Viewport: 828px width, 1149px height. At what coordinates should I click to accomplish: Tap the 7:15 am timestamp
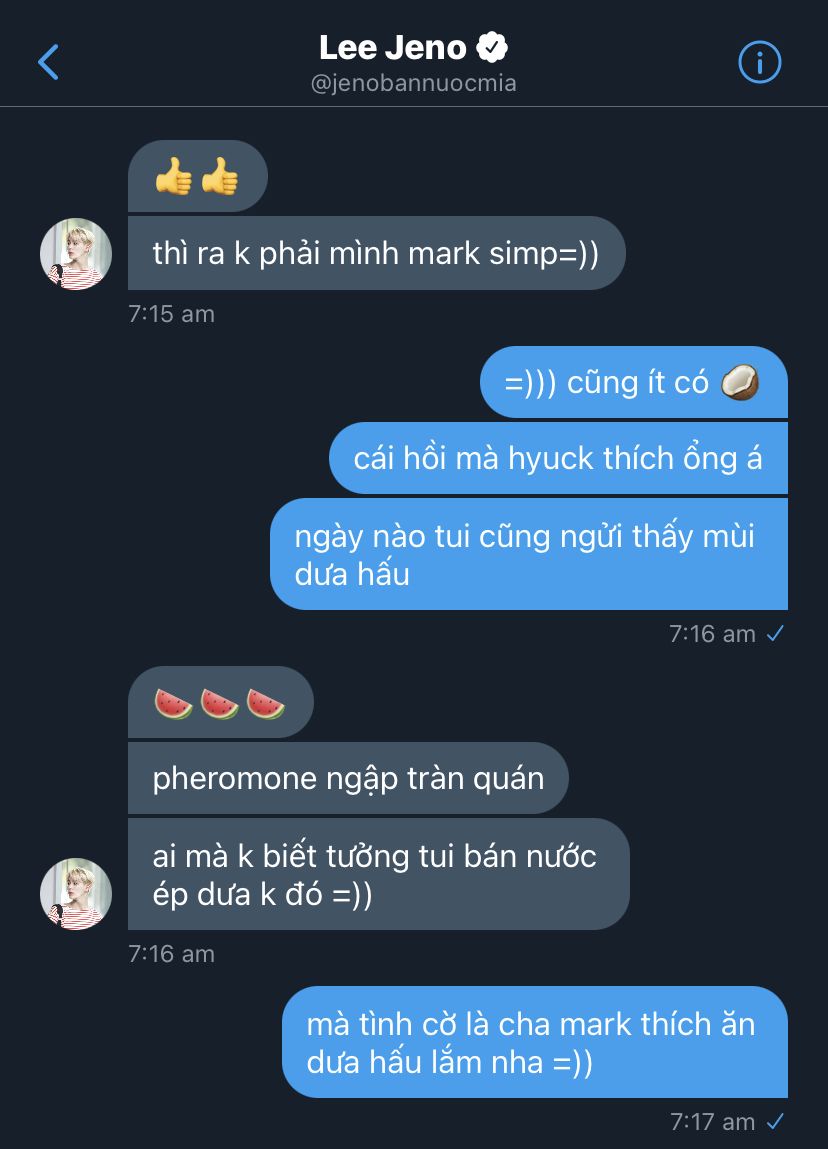(171, 314)
